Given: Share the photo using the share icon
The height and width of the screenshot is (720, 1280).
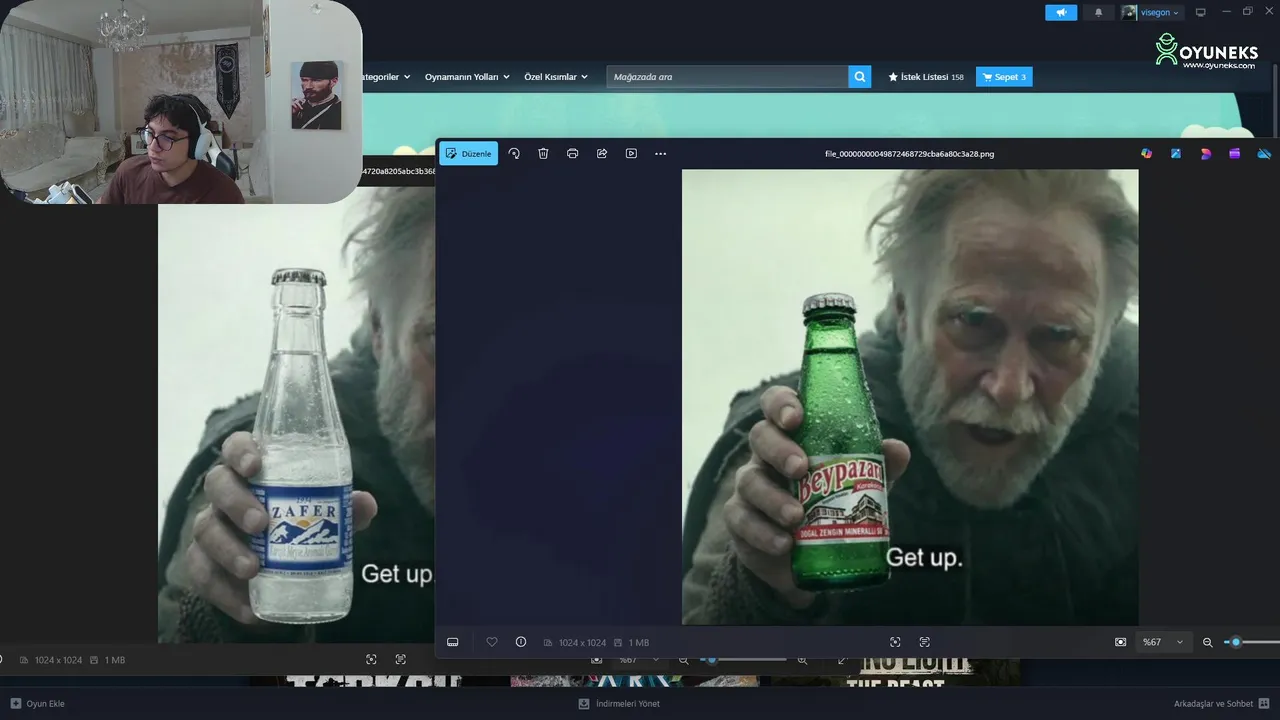Looking at the screenshot, I should click(x=602, y=153).
